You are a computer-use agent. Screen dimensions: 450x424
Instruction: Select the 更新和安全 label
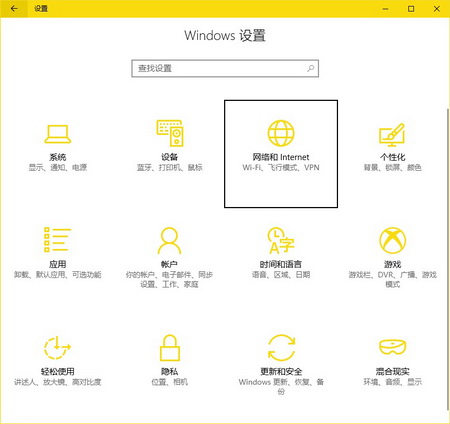281,372
